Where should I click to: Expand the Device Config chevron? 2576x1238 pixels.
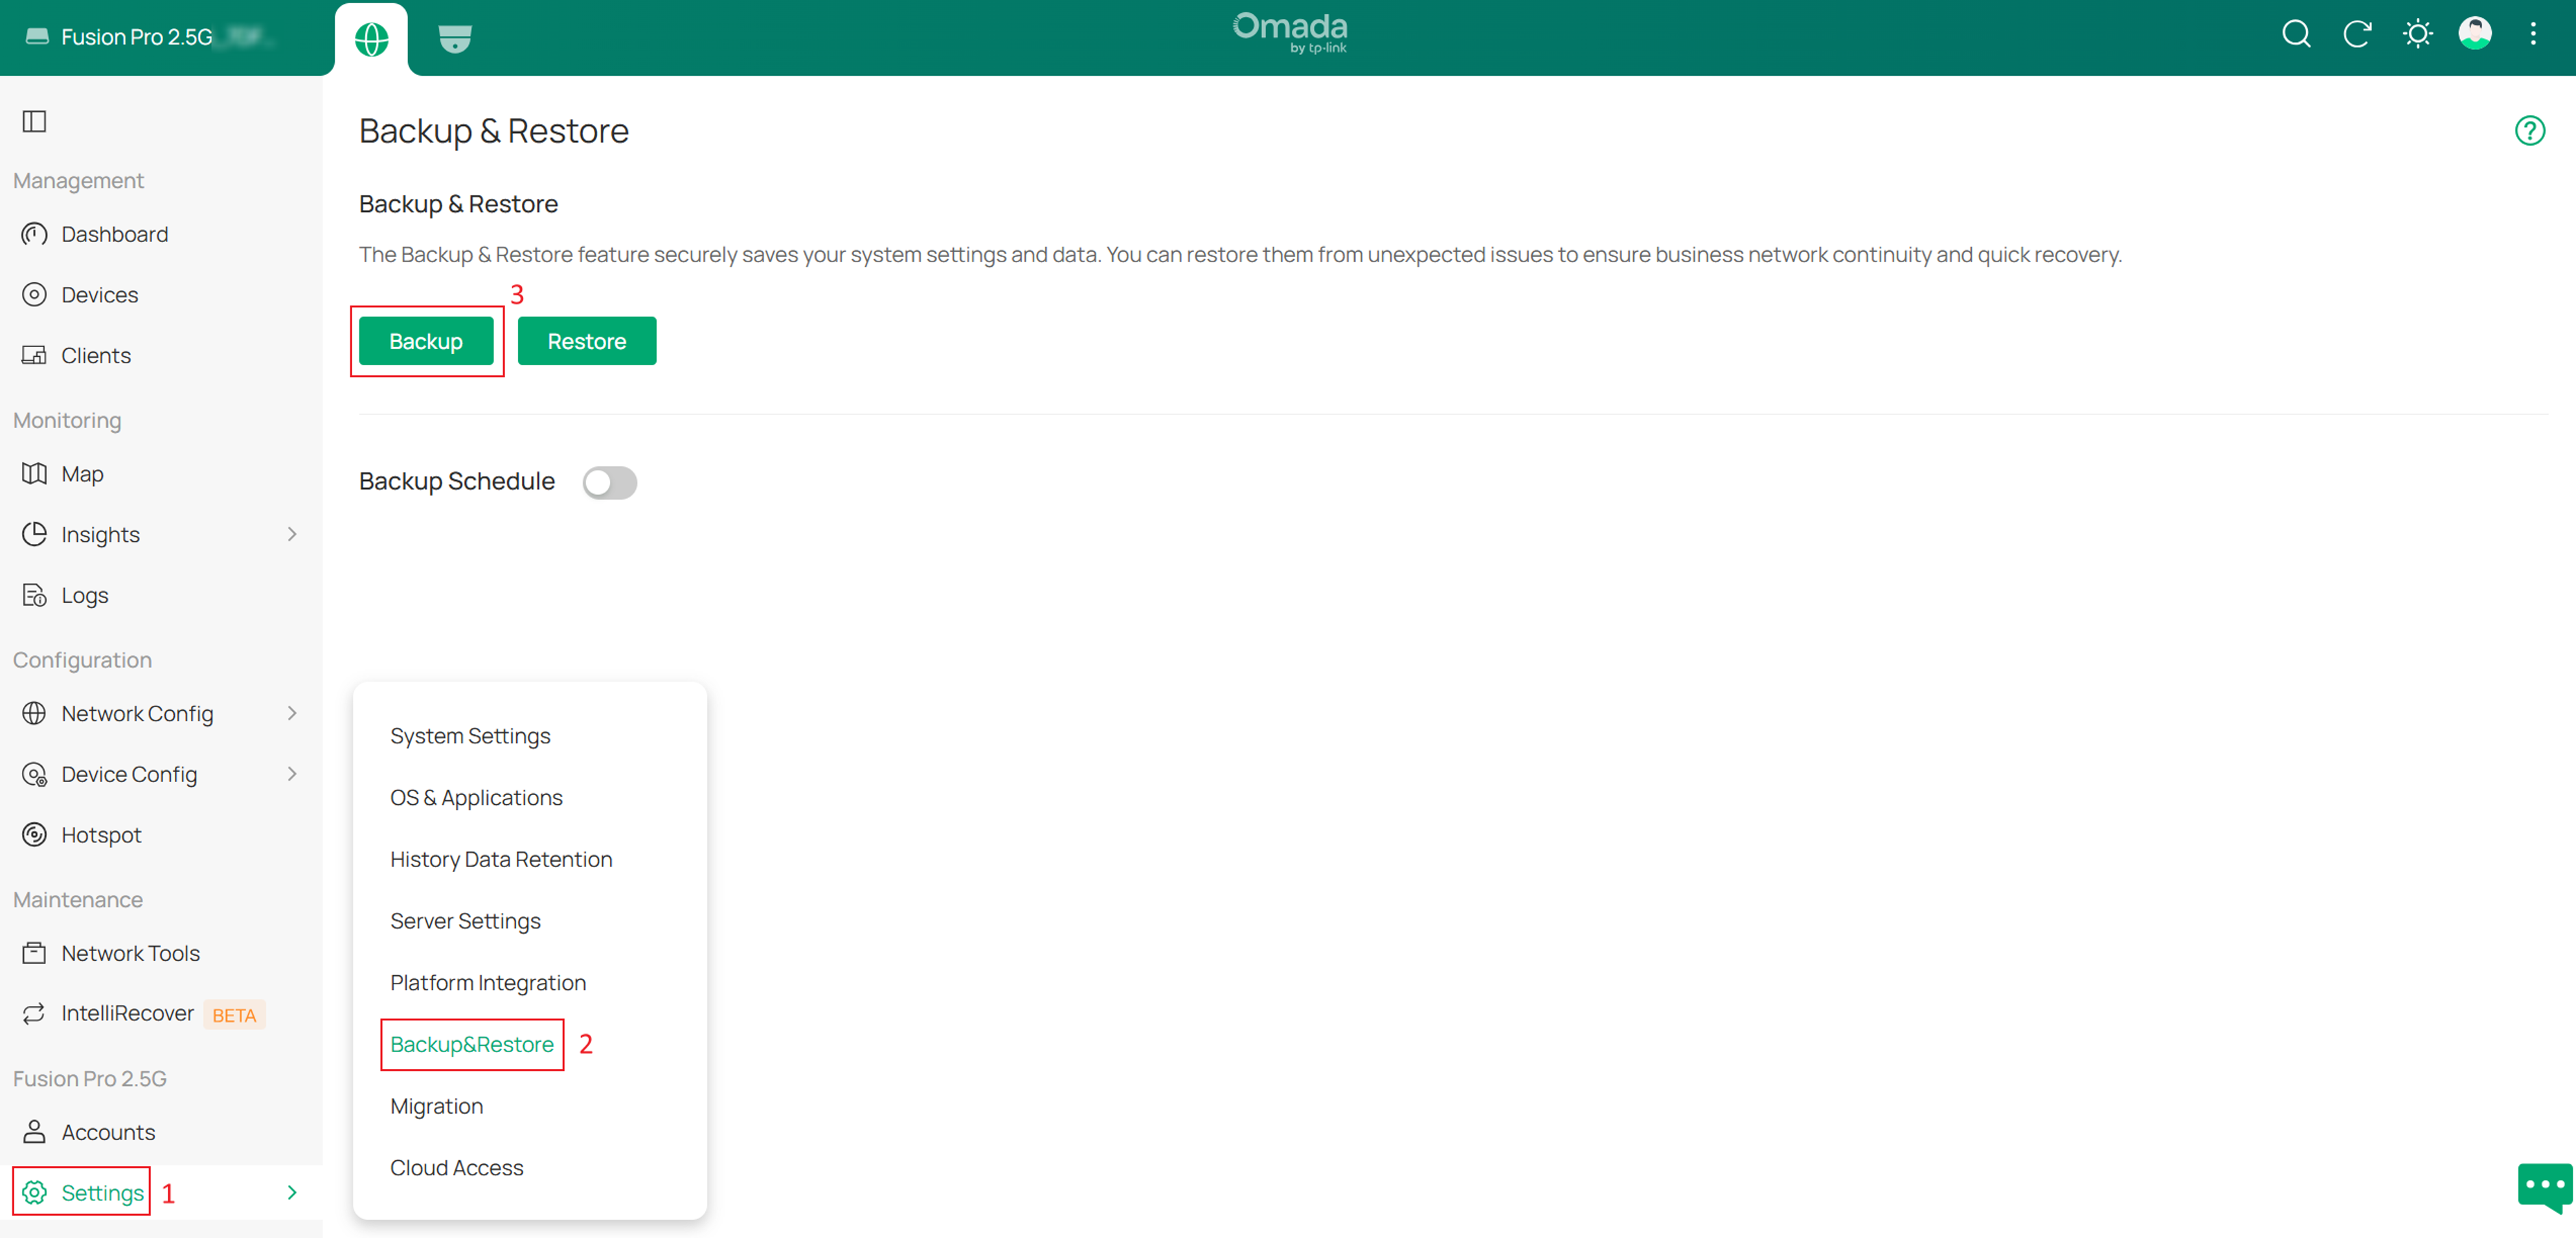(292, 774)
